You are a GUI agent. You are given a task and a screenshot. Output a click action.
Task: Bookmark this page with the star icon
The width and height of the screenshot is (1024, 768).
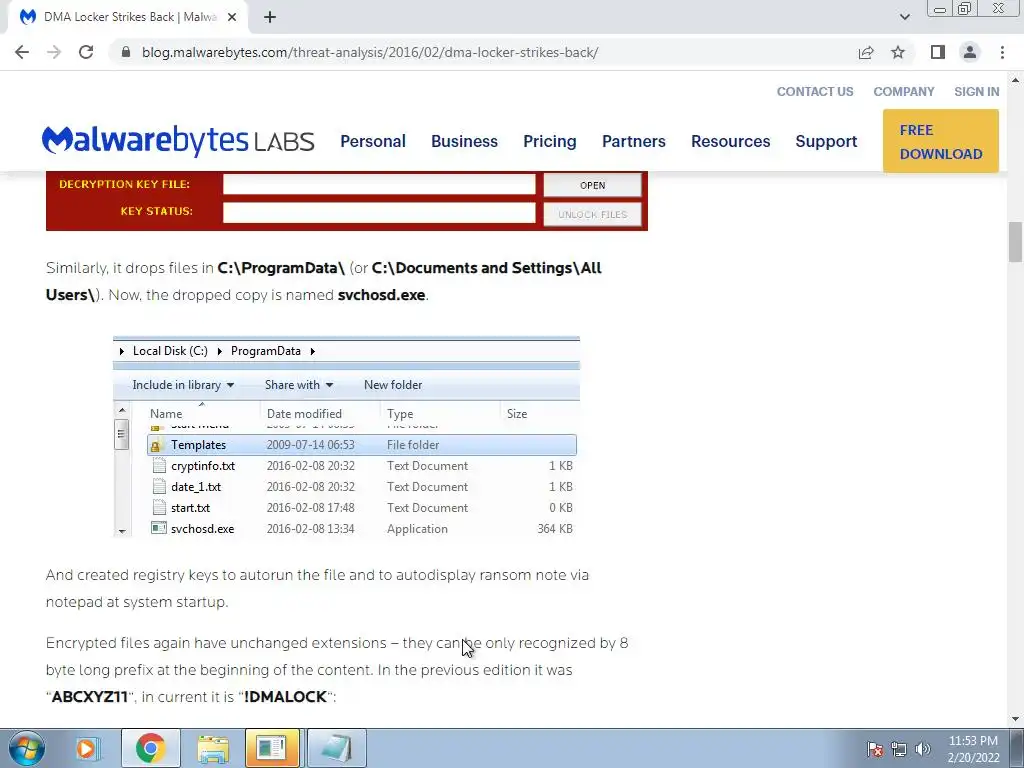[898, 52]
